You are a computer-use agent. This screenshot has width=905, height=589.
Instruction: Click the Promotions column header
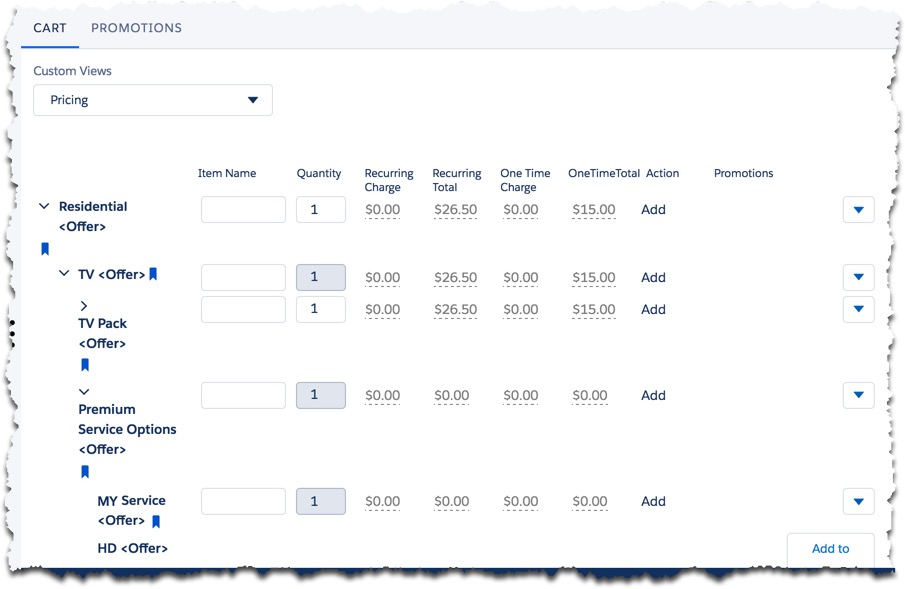point(743,173)
